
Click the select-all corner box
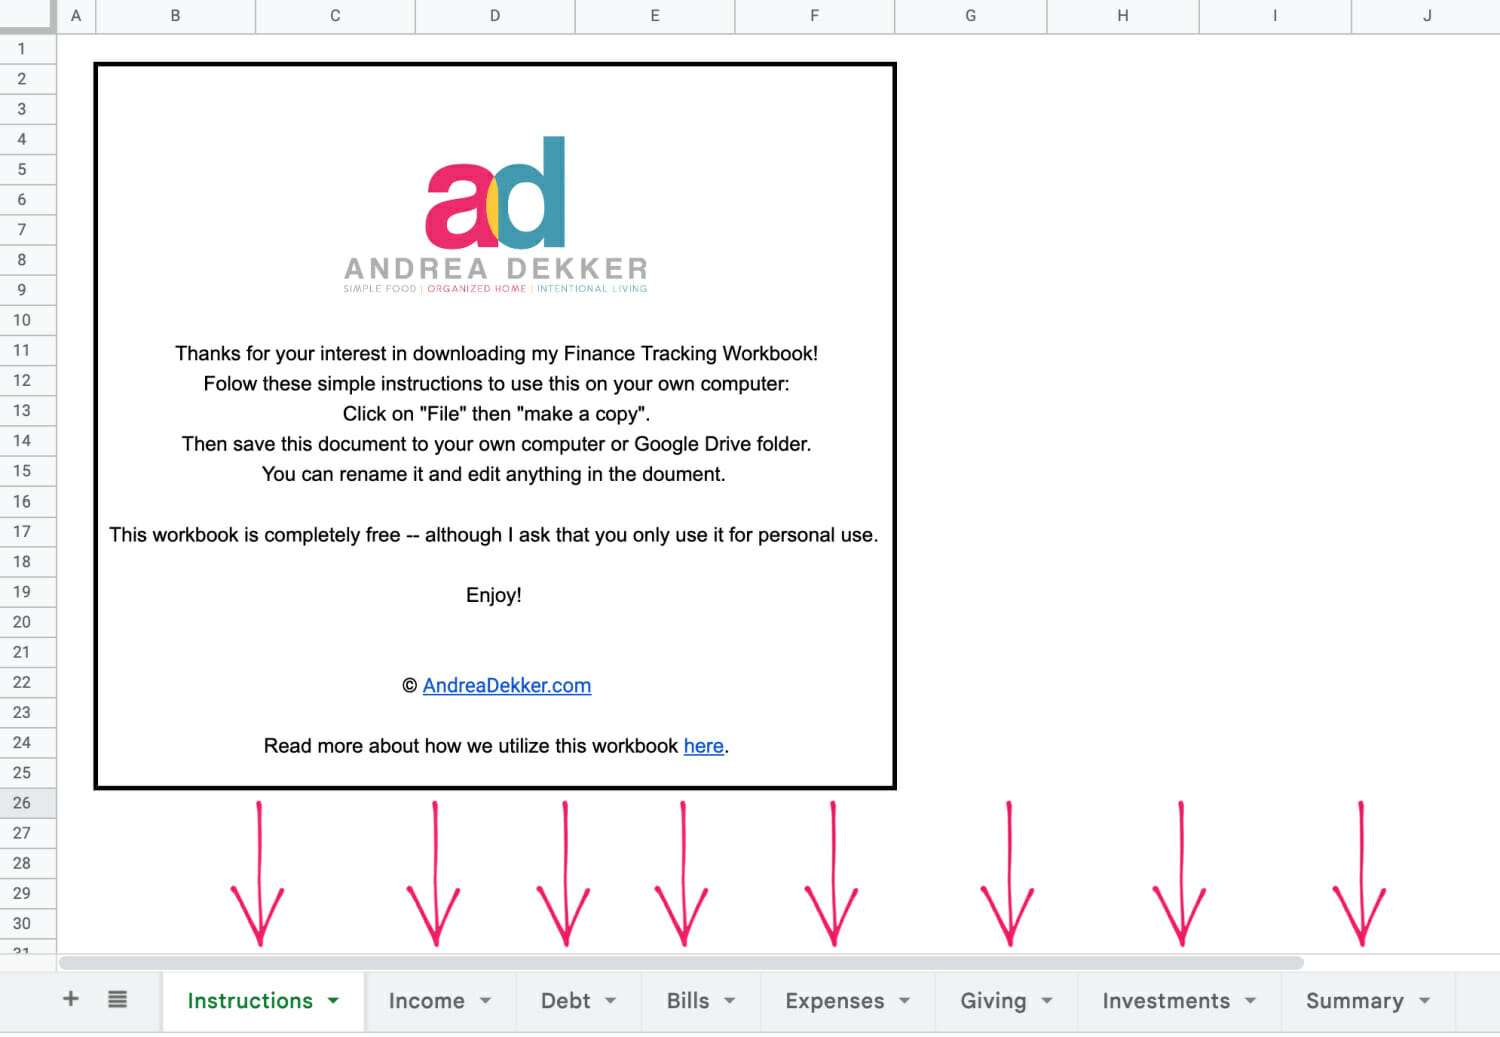28,16
